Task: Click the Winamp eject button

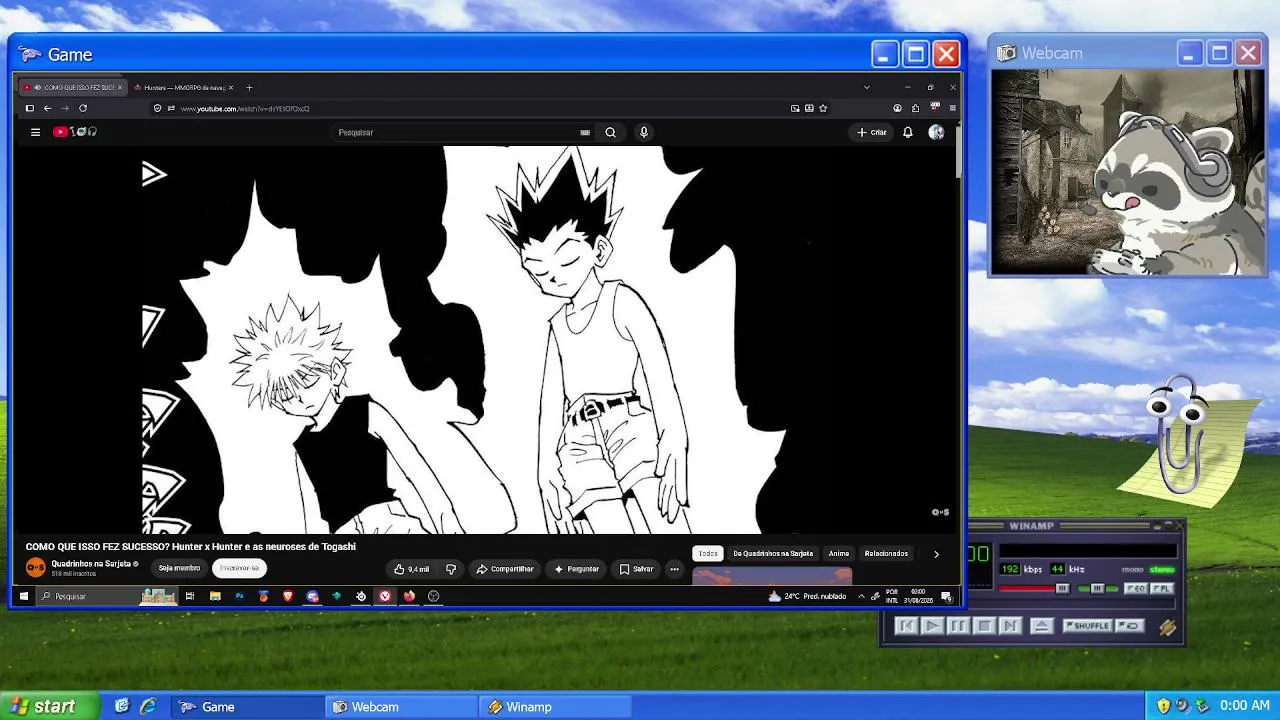Action: point(1041,626)
